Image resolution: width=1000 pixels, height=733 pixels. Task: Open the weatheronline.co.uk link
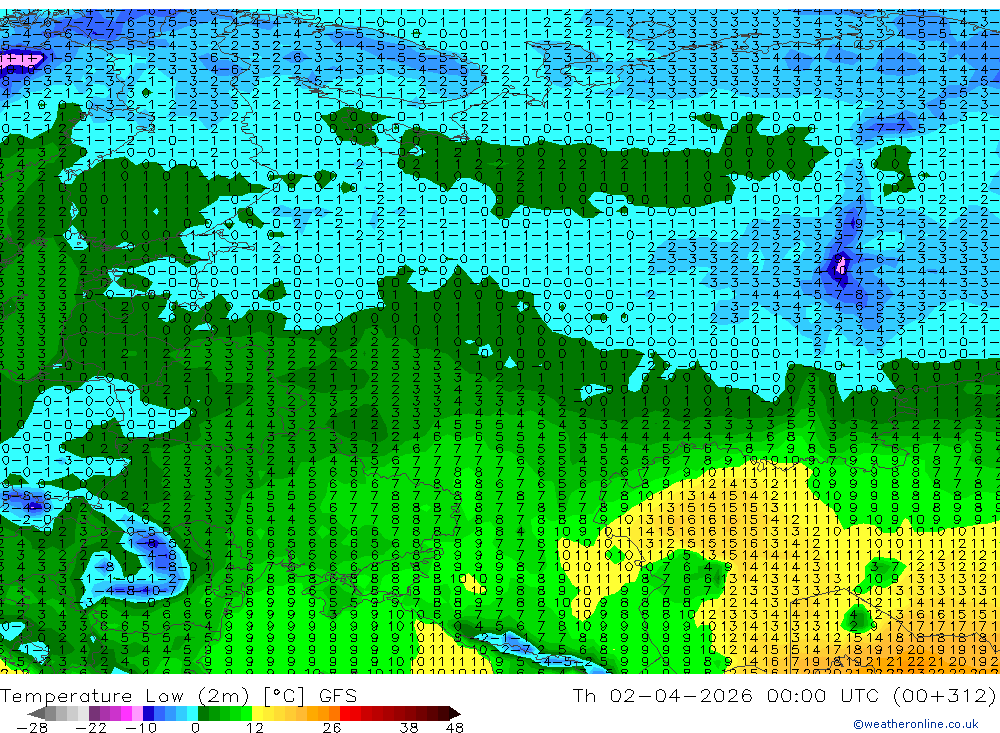coord(916,724)
